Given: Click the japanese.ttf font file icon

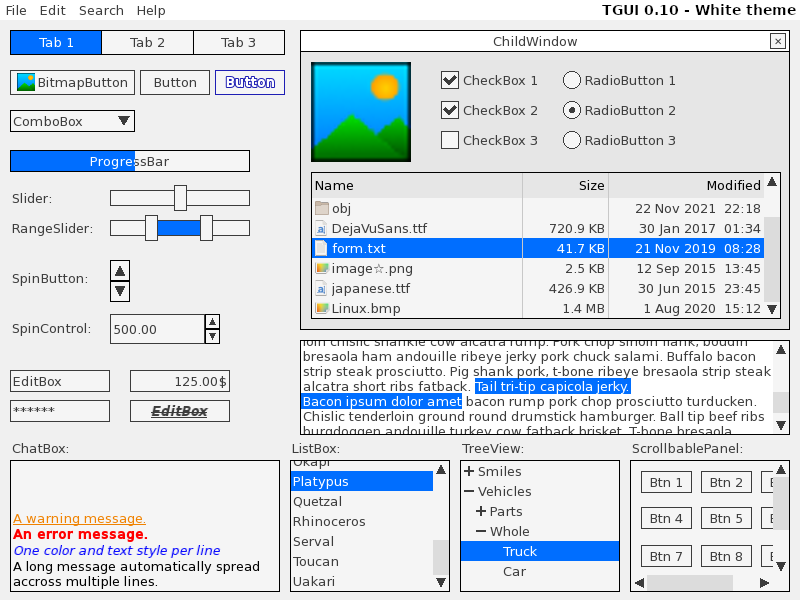Looking at the screenshot, I should pos(320,288).
